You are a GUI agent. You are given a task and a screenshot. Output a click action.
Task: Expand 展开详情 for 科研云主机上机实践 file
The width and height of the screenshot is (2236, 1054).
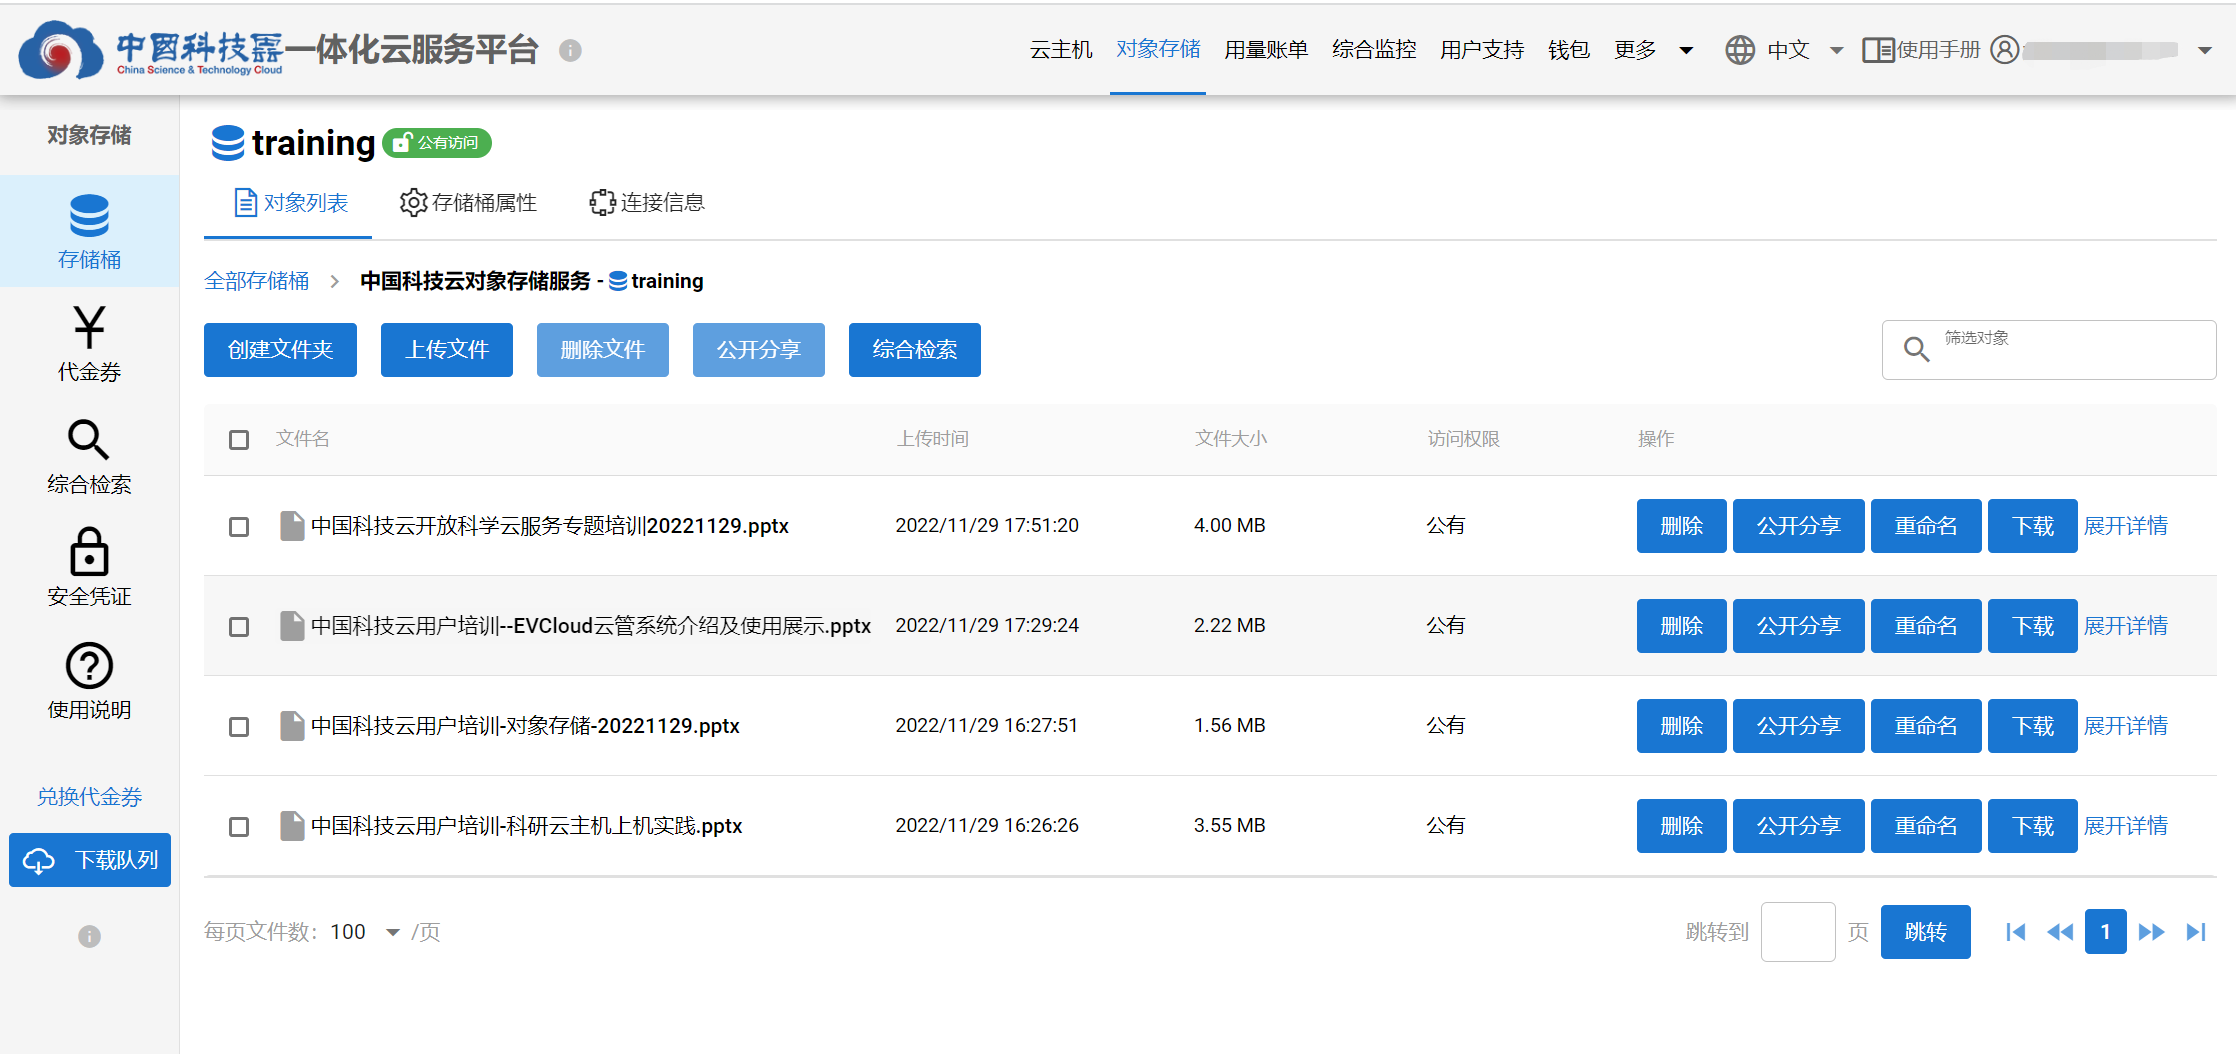[x=2126, y=826]
